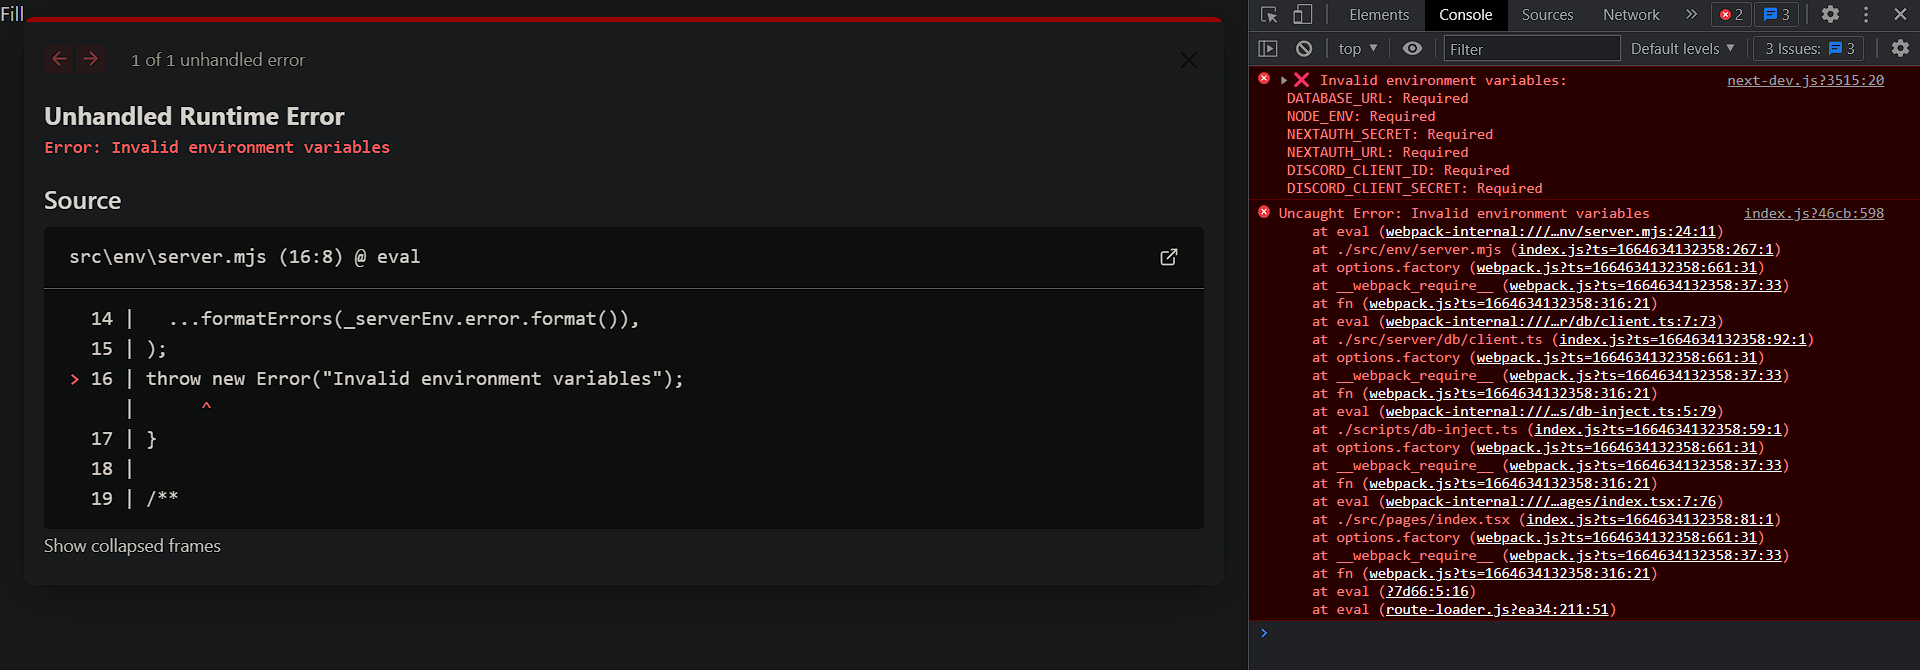Open the Default levels dropdown
1920x670 pixels.
point(1683,48)
